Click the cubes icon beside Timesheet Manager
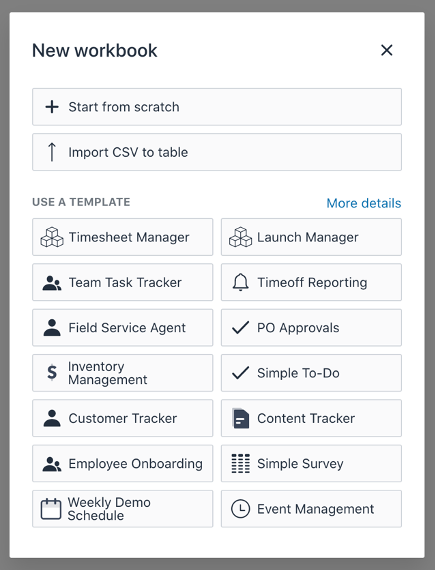Viewport: 435px width, 570px height. pos(52,237)
